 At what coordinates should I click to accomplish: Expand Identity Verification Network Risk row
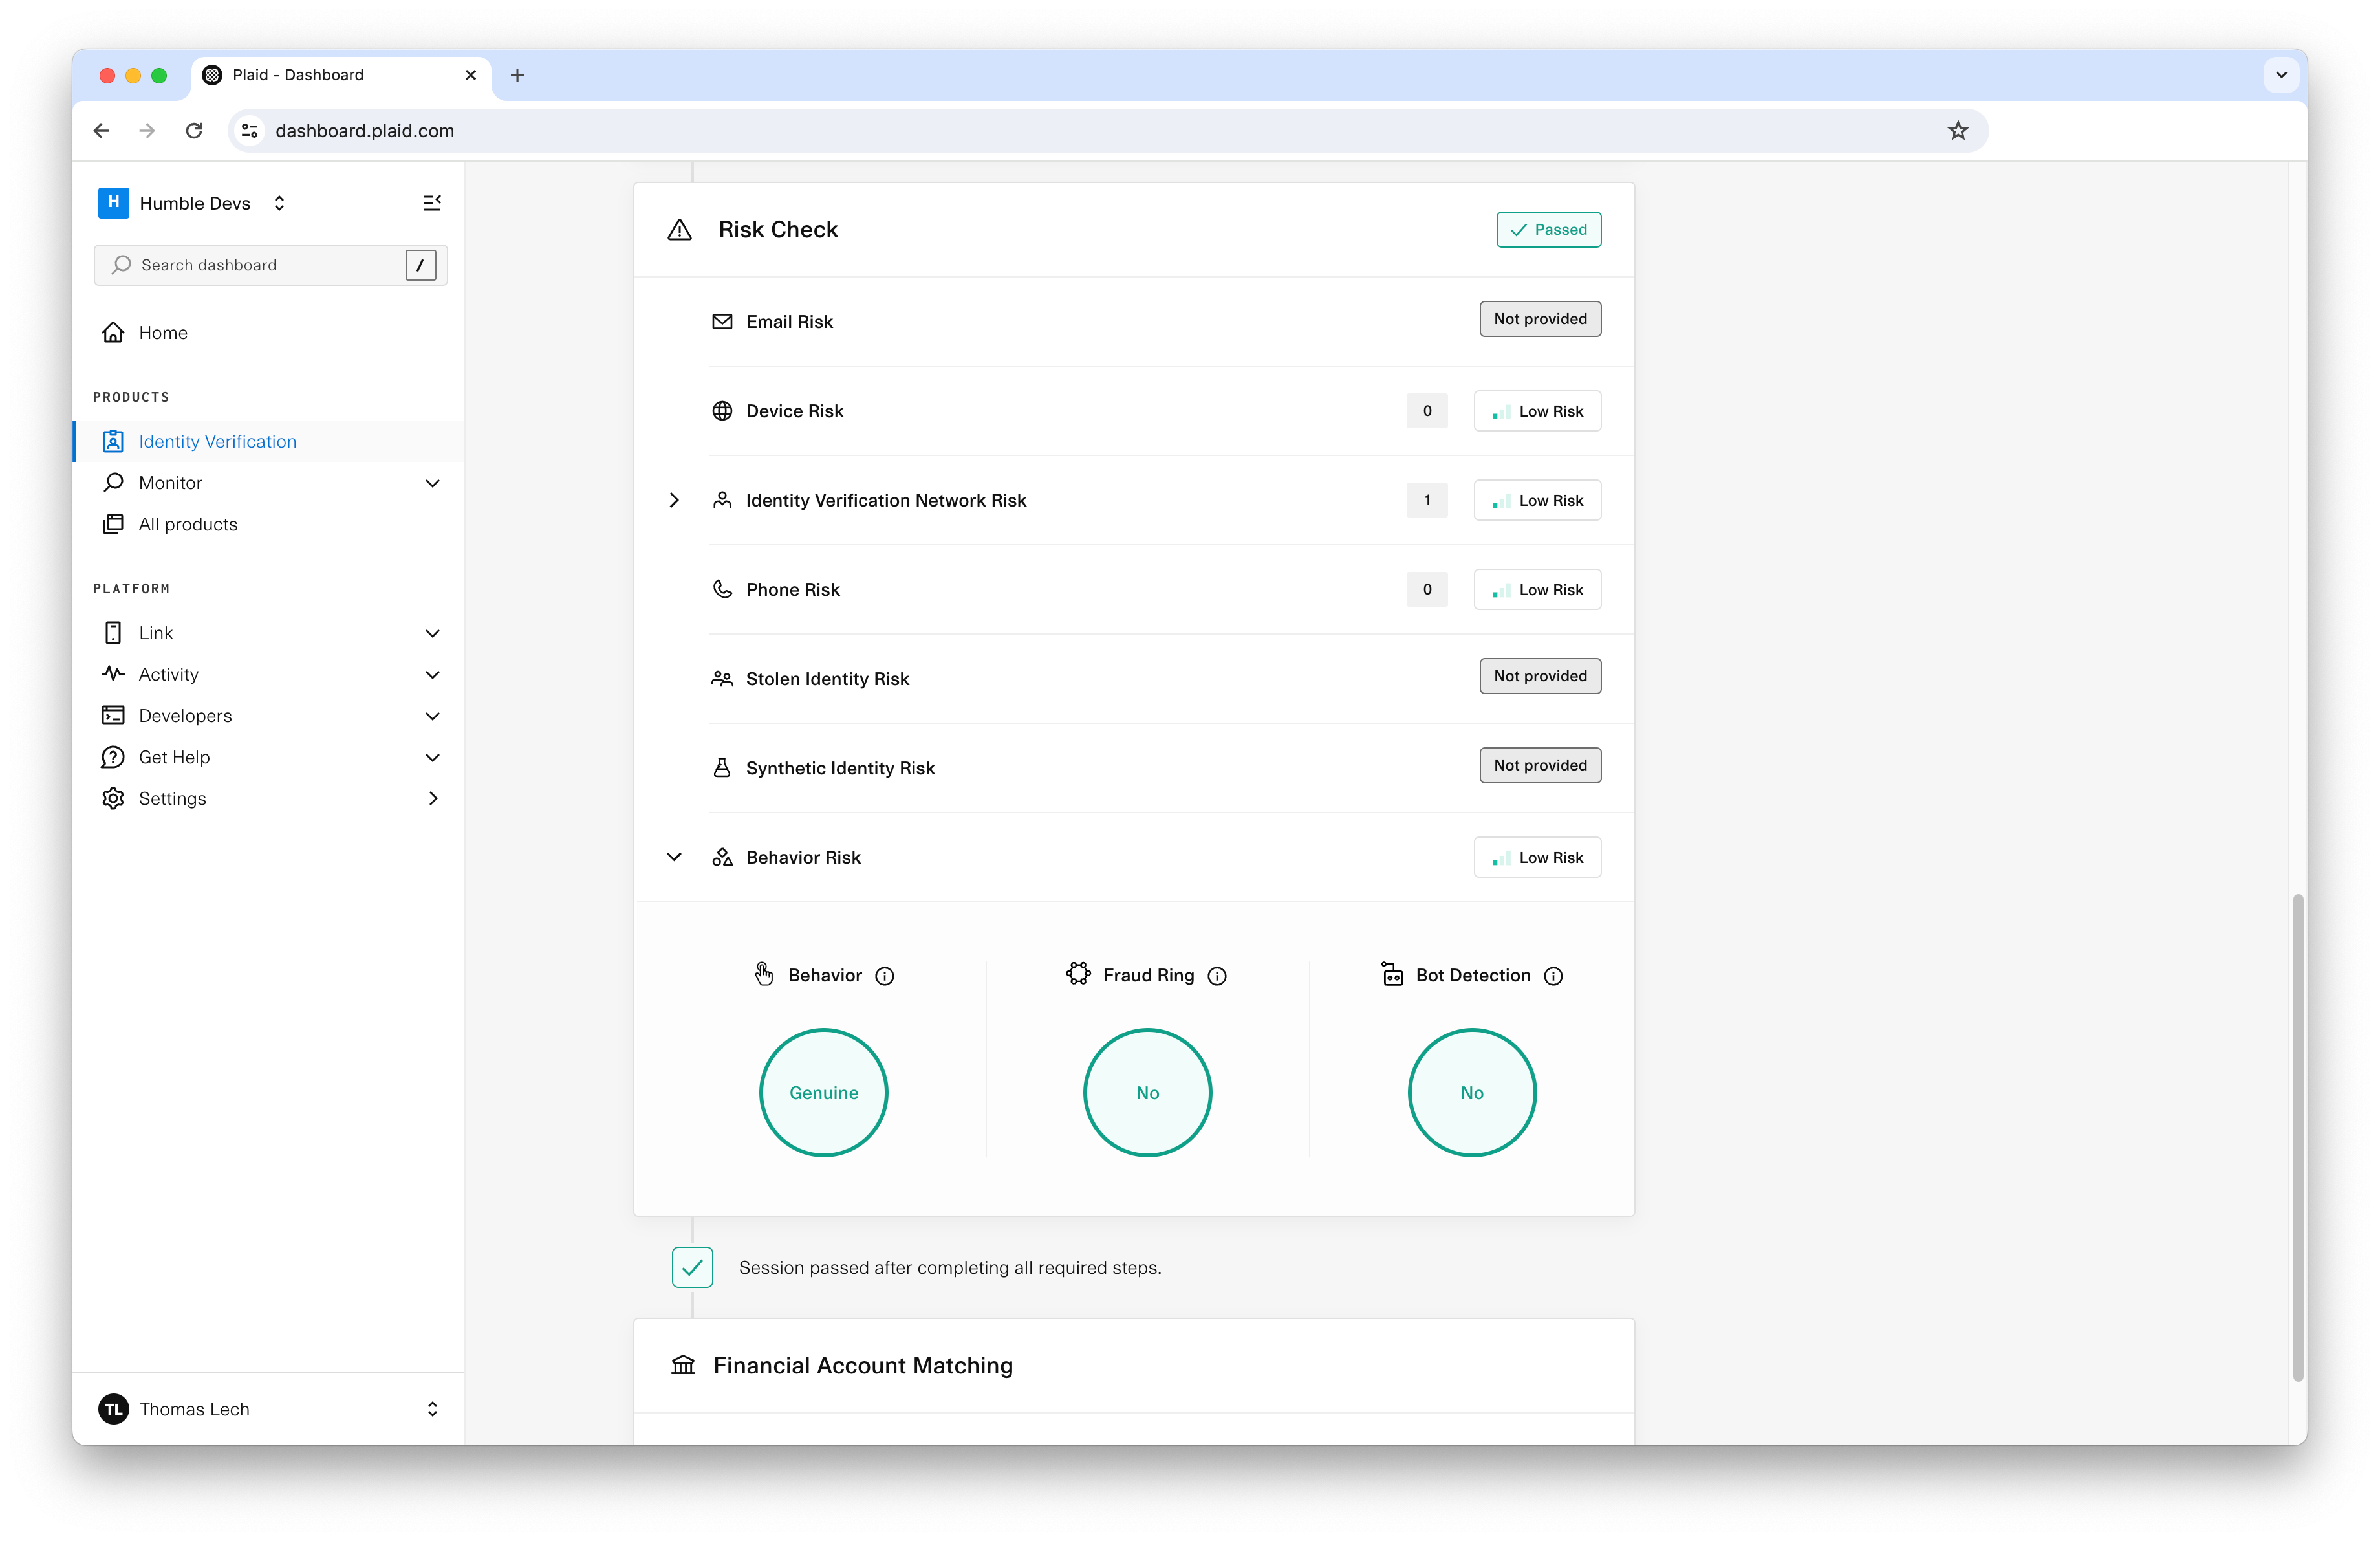point(674,500)
